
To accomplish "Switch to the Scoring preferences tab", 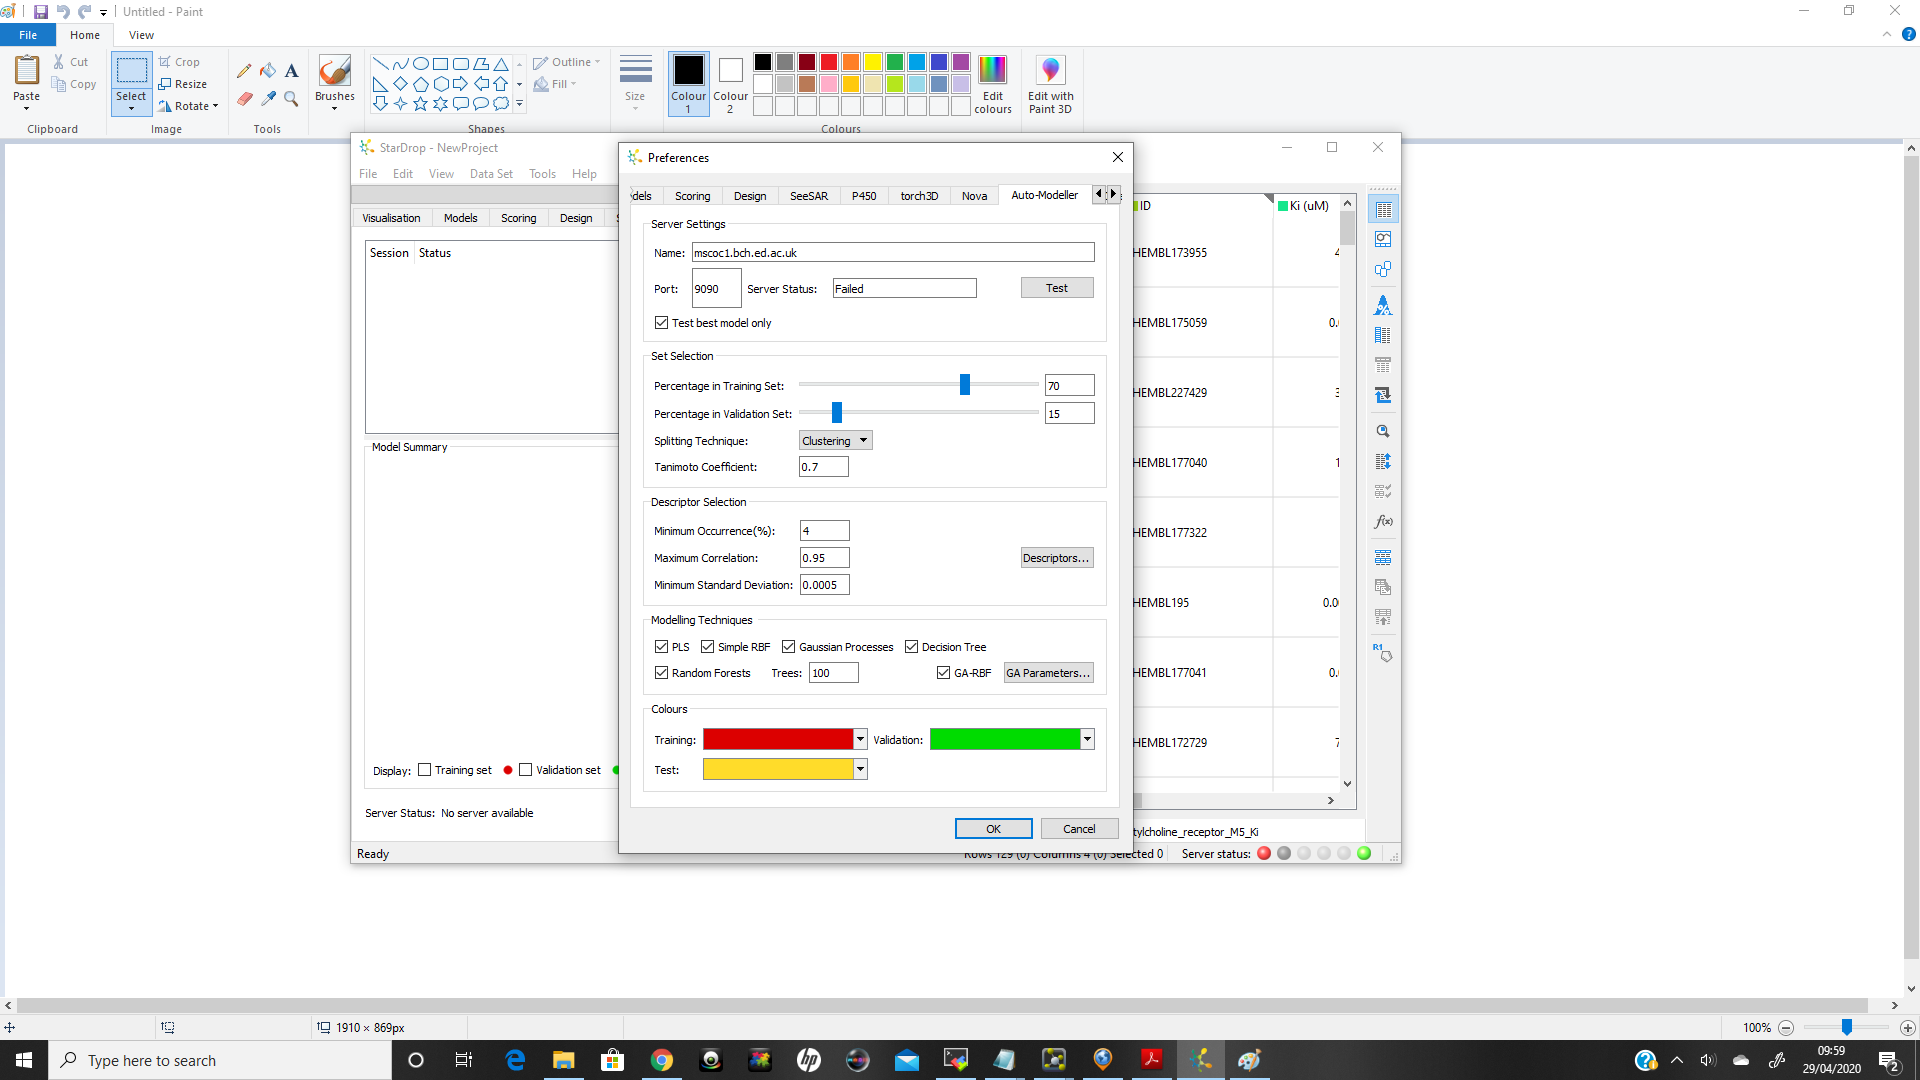I will click(692, 196).
